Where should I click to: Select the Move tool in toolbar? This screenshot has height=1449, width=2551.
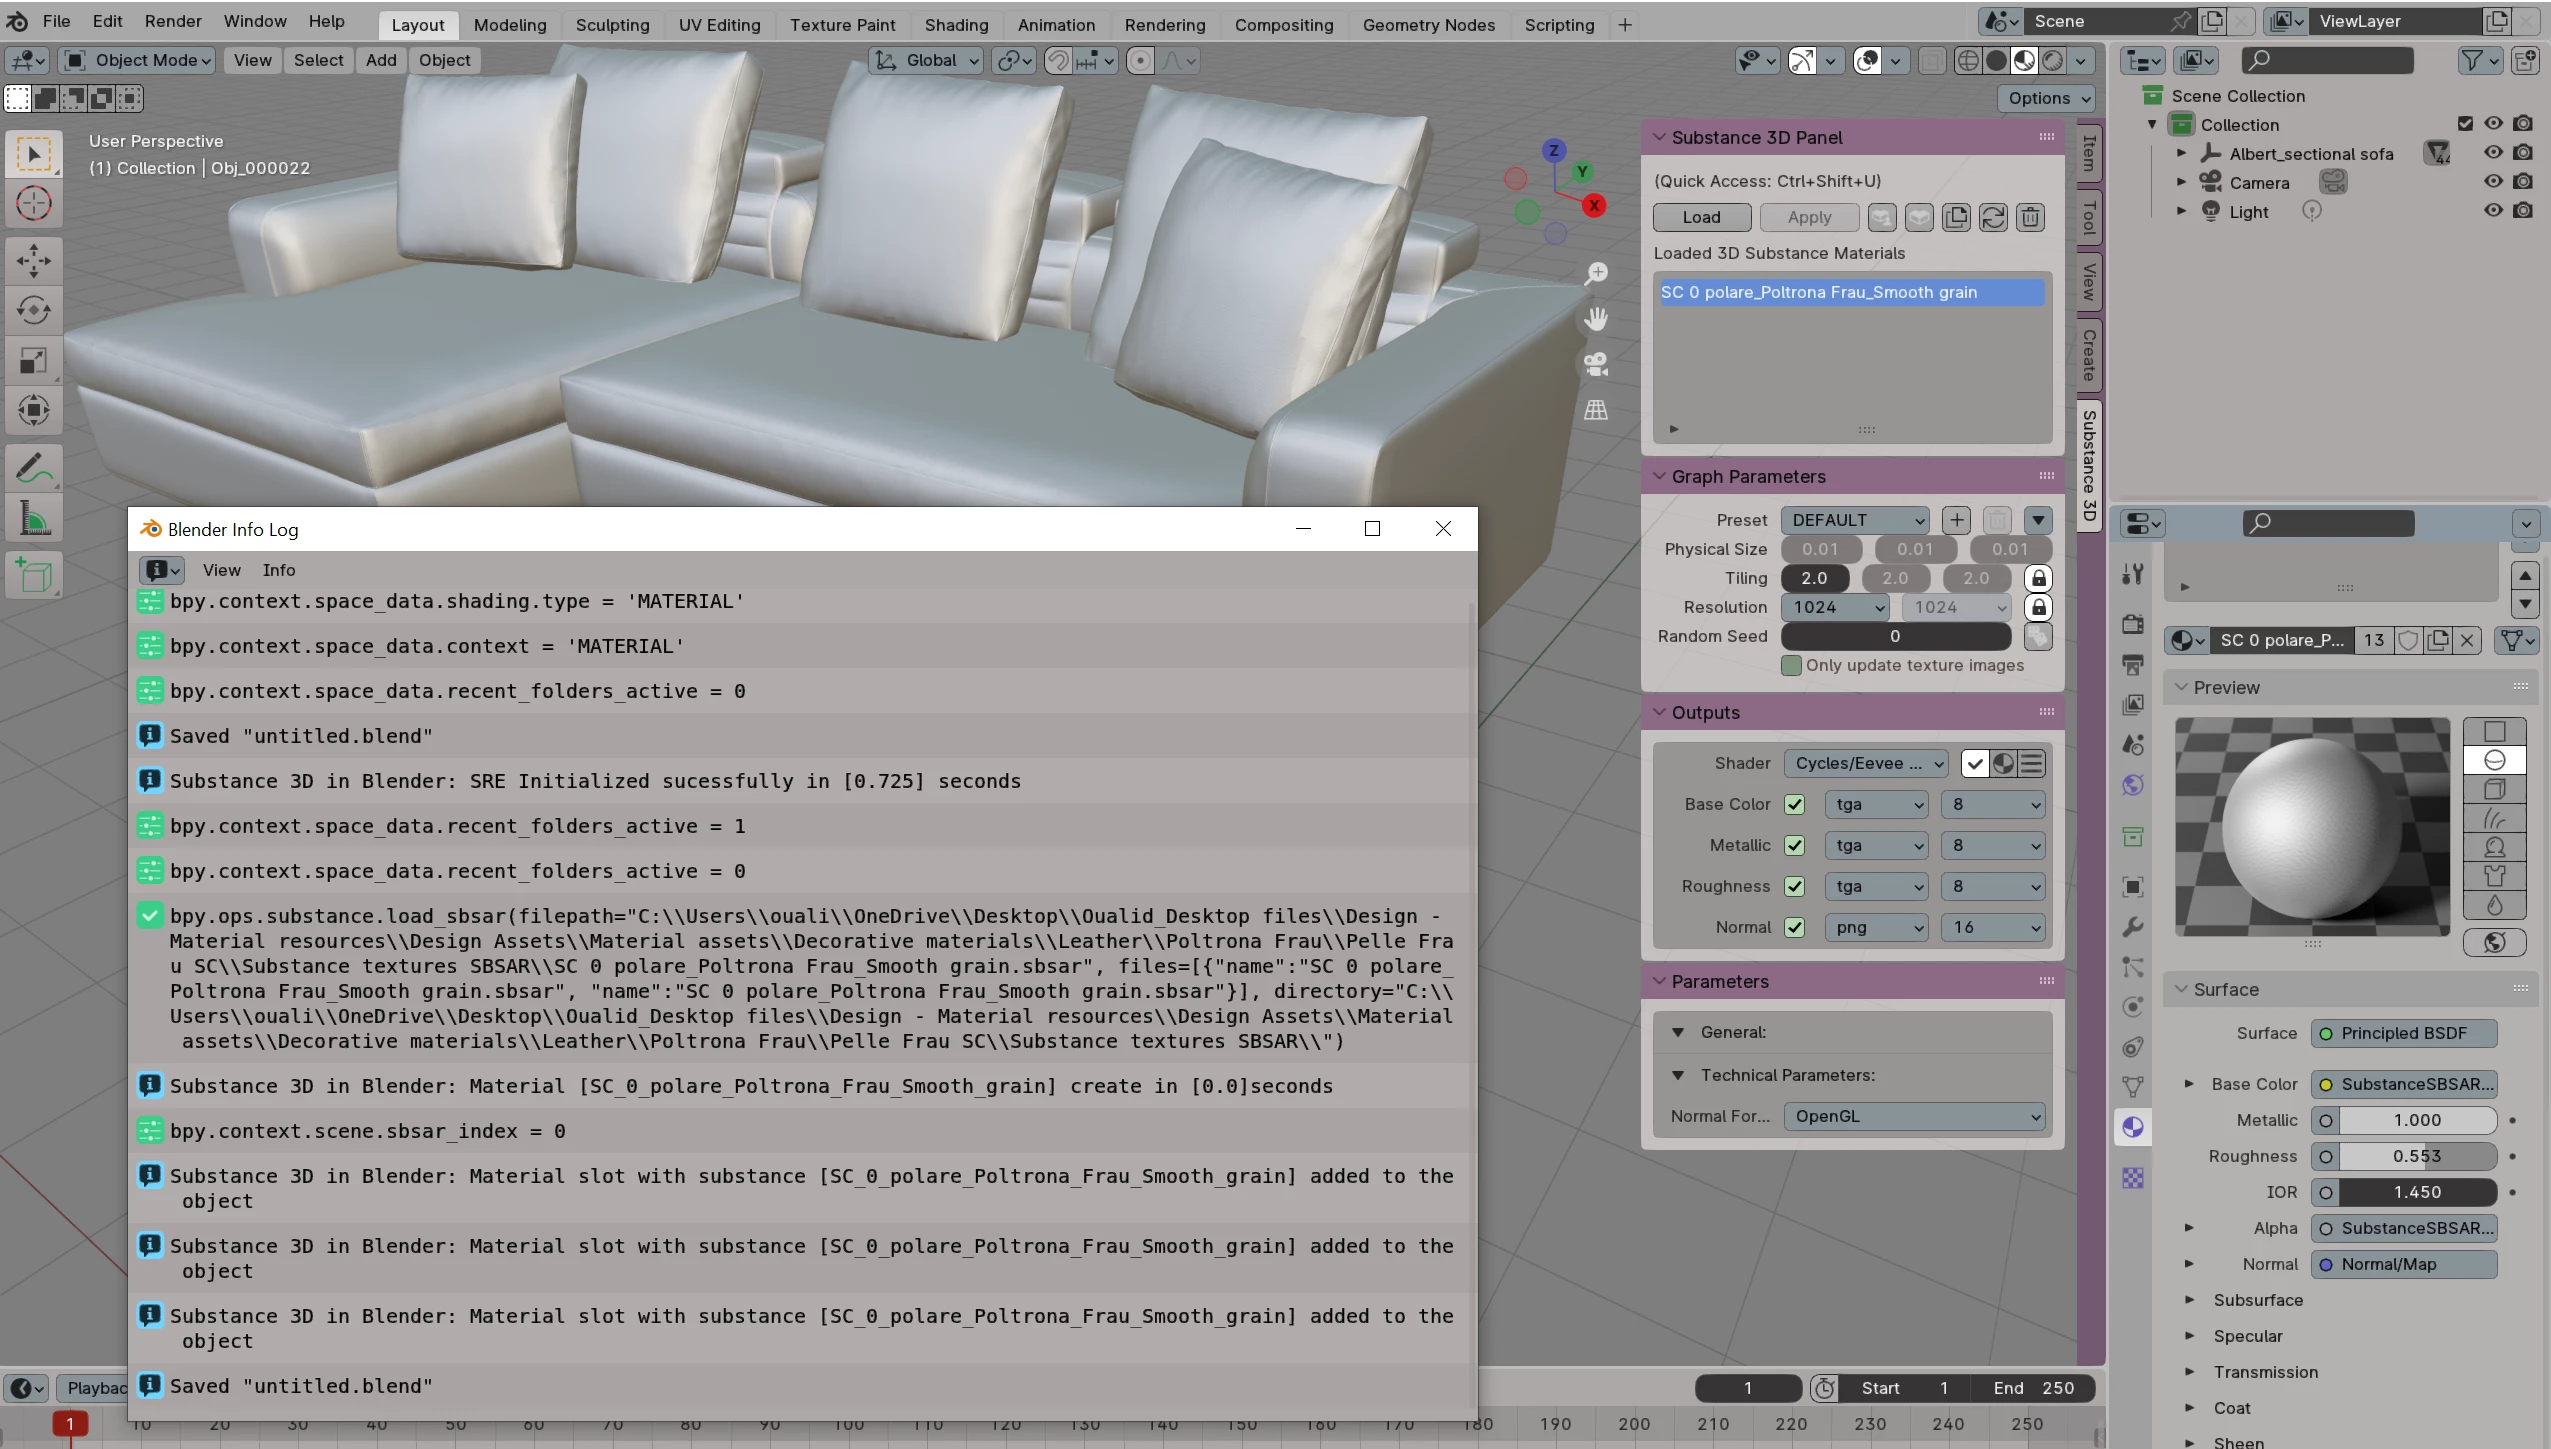click(34, 260)
